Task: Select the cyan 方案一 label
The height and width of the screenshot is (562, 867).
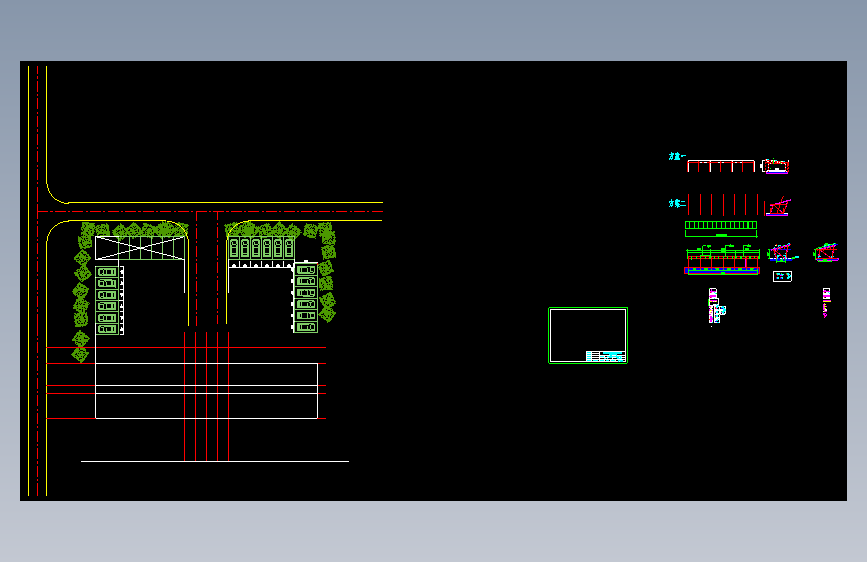Action: click(677, 157)
